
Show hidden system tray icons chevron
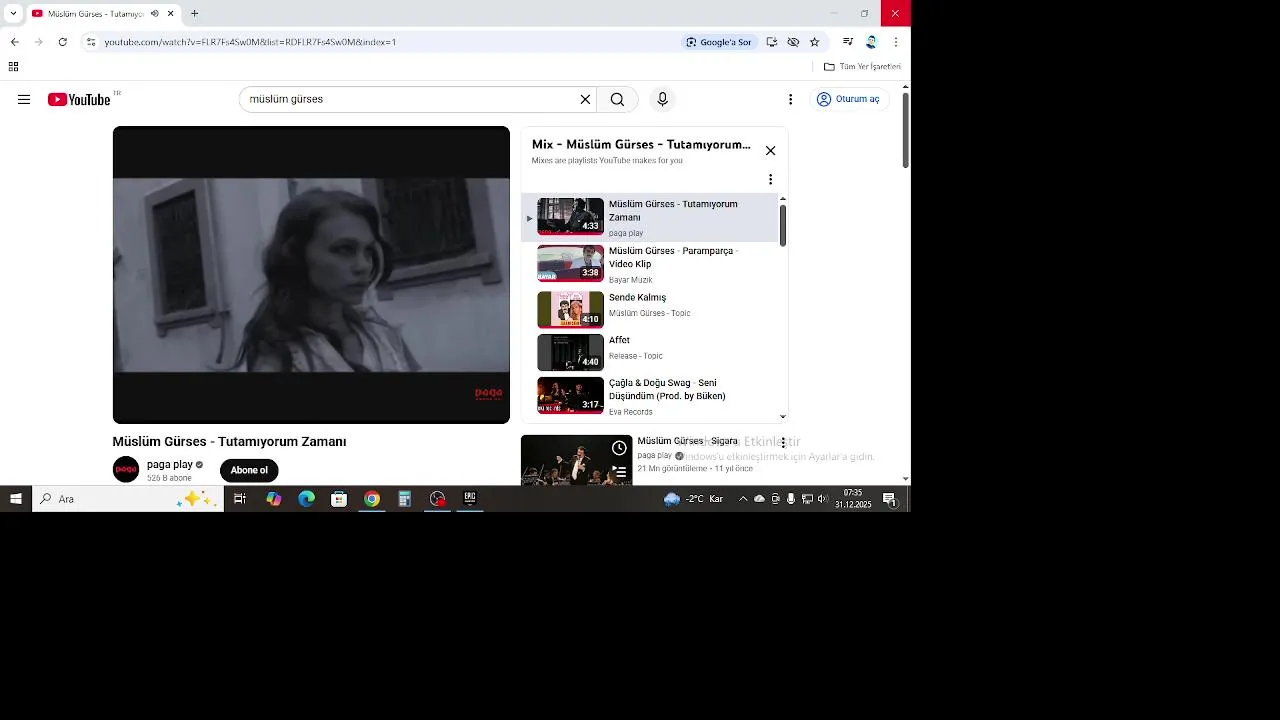tap(742, 499)
